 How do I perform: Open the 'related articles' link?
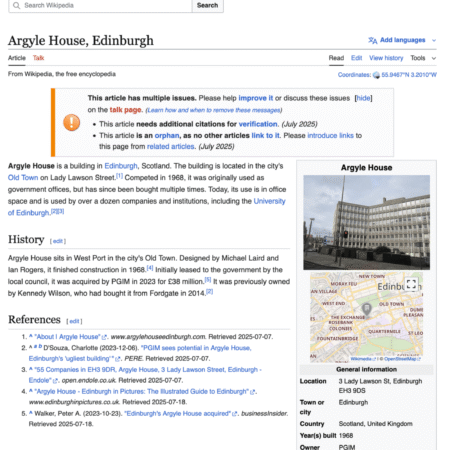pos(170,146)
